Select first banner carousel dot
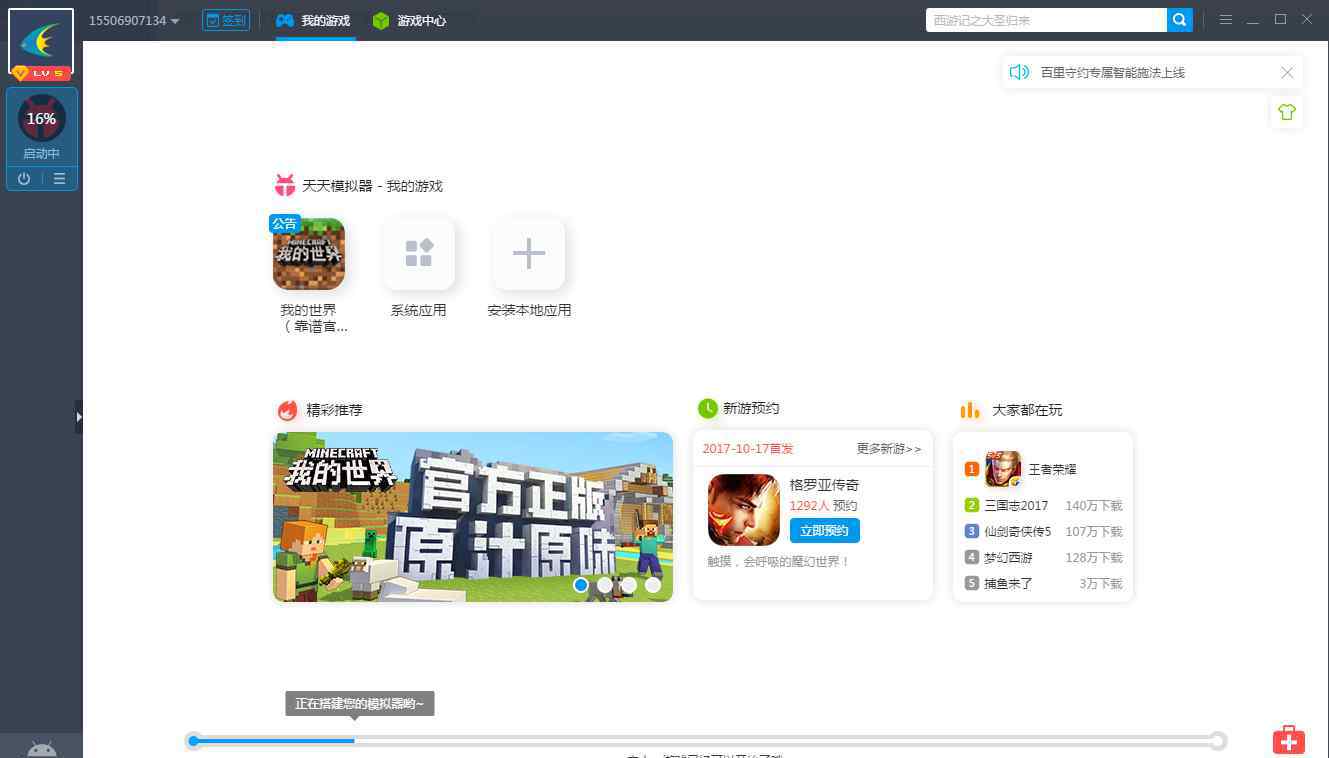1329x758 pixels. 581,585
